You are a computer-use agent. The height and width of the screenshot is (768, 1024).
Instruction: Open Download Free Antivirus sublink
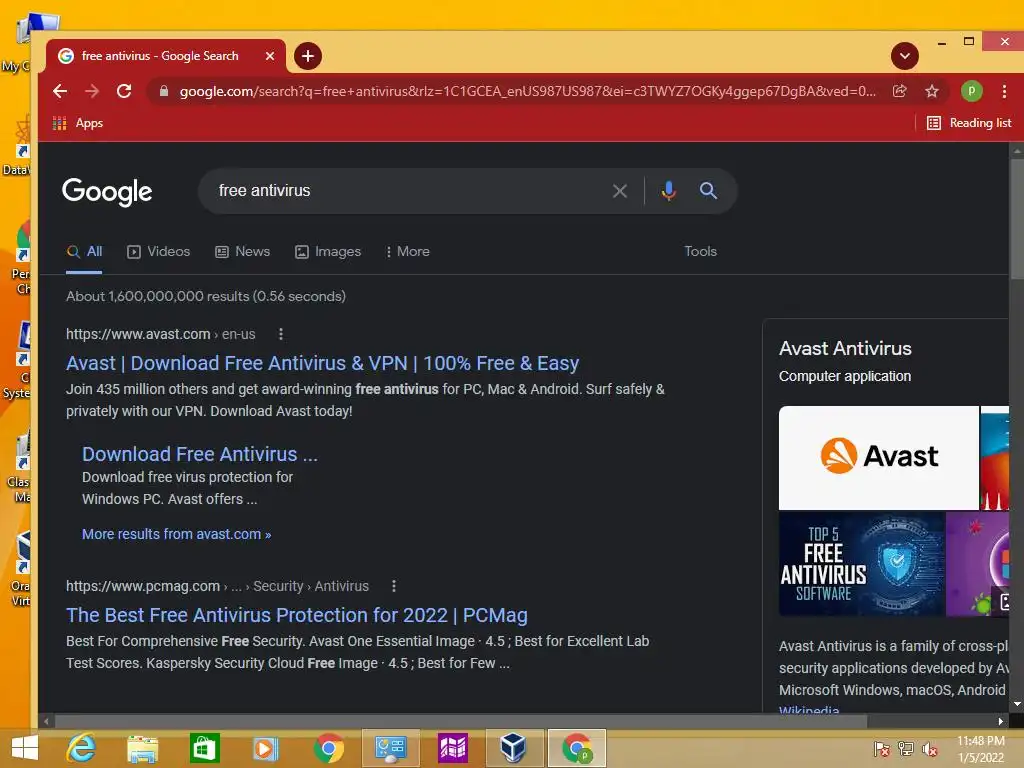[200, 454]
